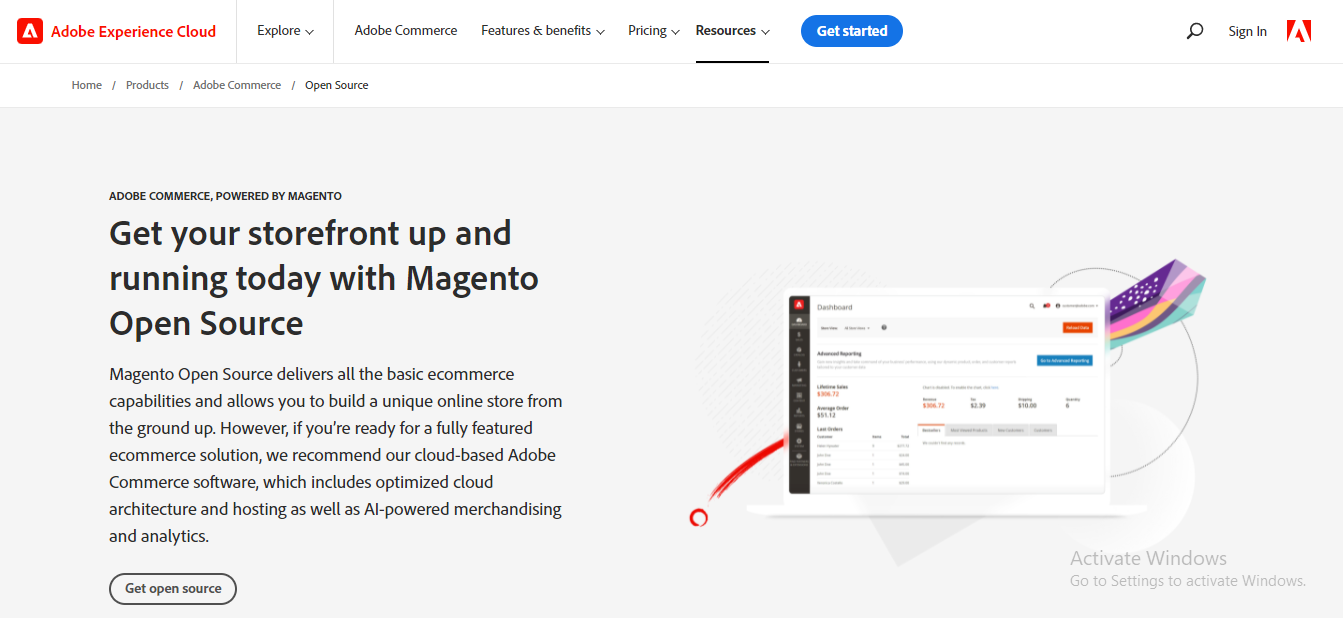1343x618 pixels.
Task: Open the Pricing dropdown
Action: click(x=654, y=31)
